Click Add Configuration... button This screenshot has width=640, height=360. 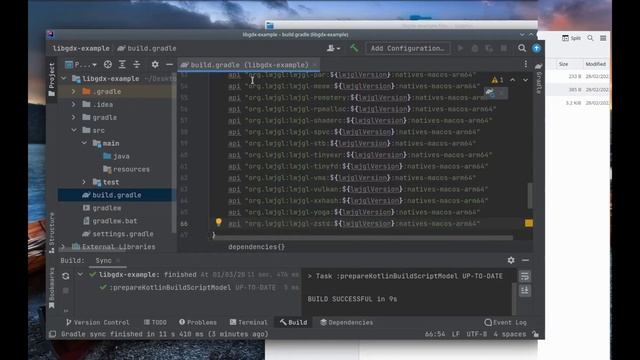coord(408,48)
